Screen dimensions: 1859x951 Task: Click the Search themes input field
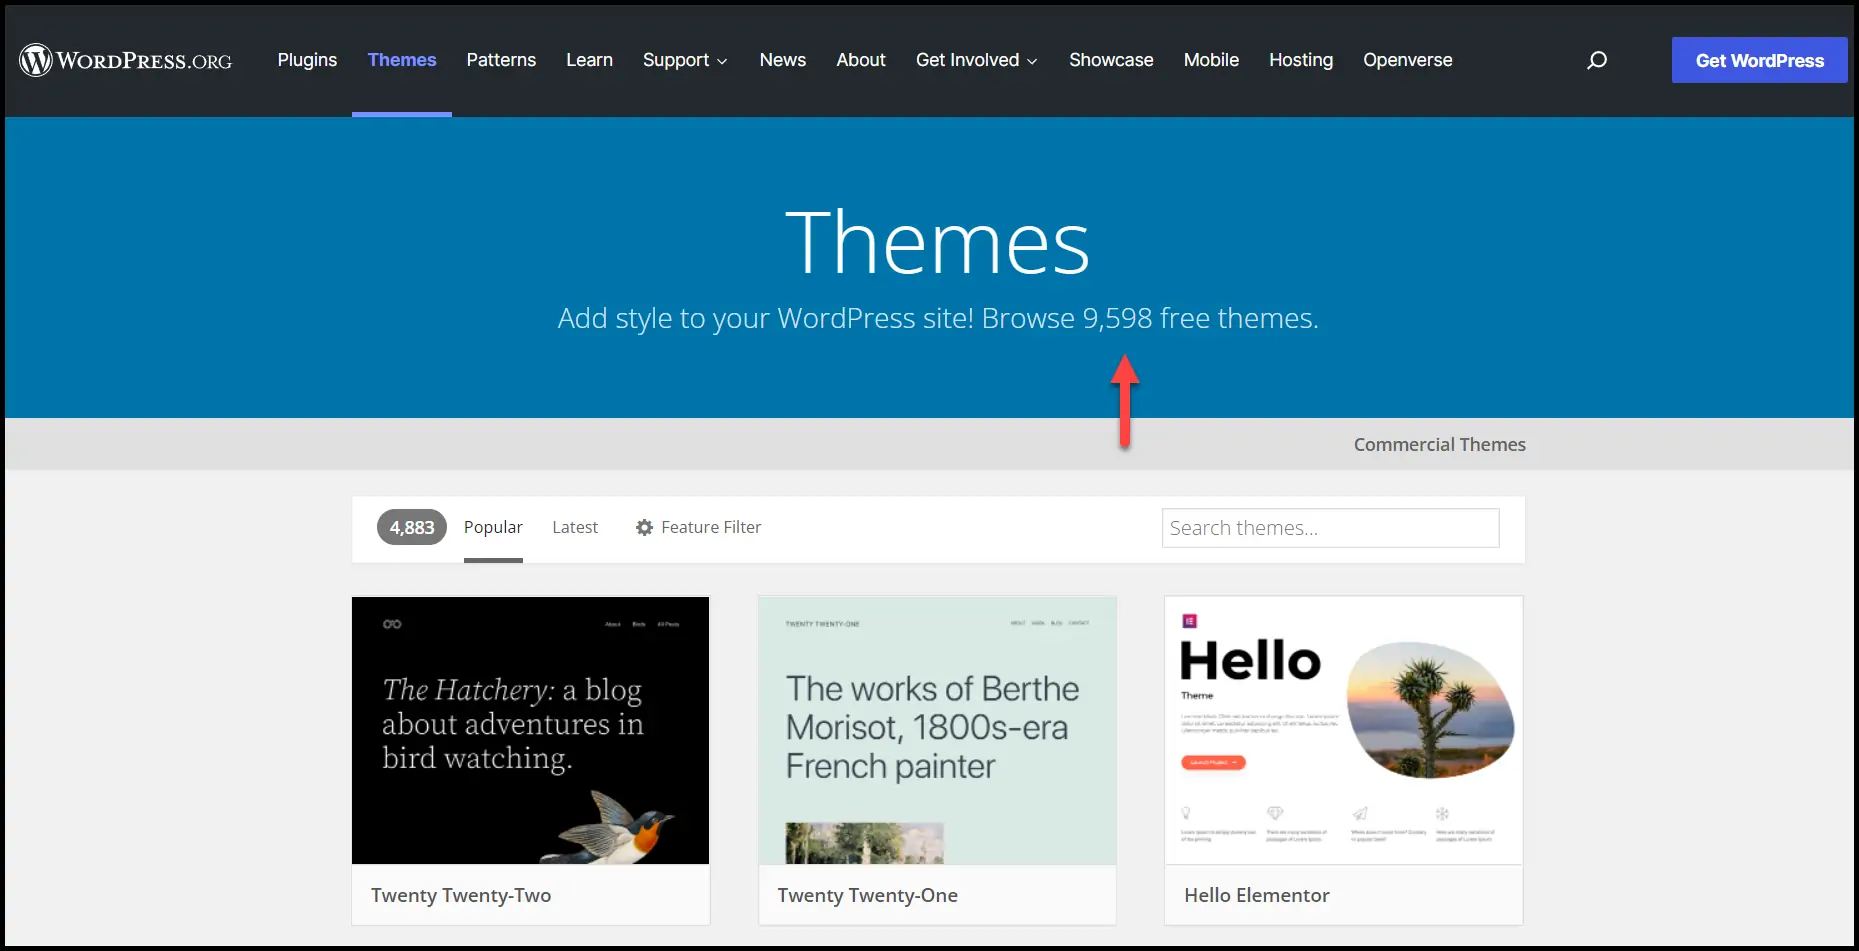(1330, 528)
